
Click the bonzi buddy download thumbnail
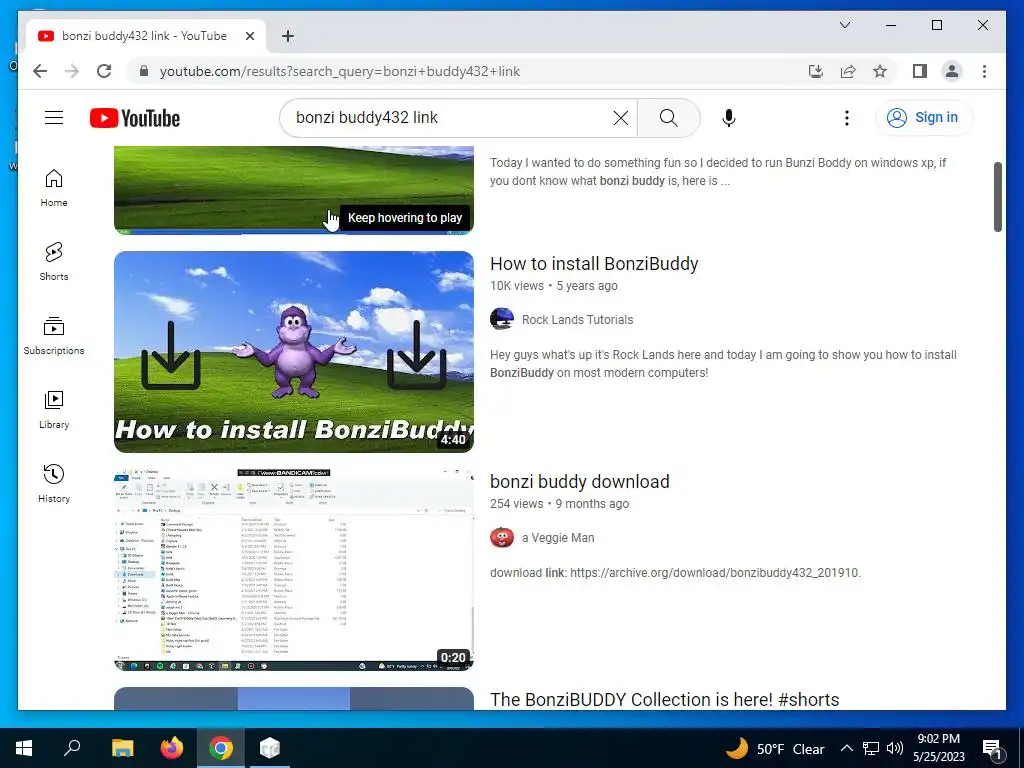[293, 569]
